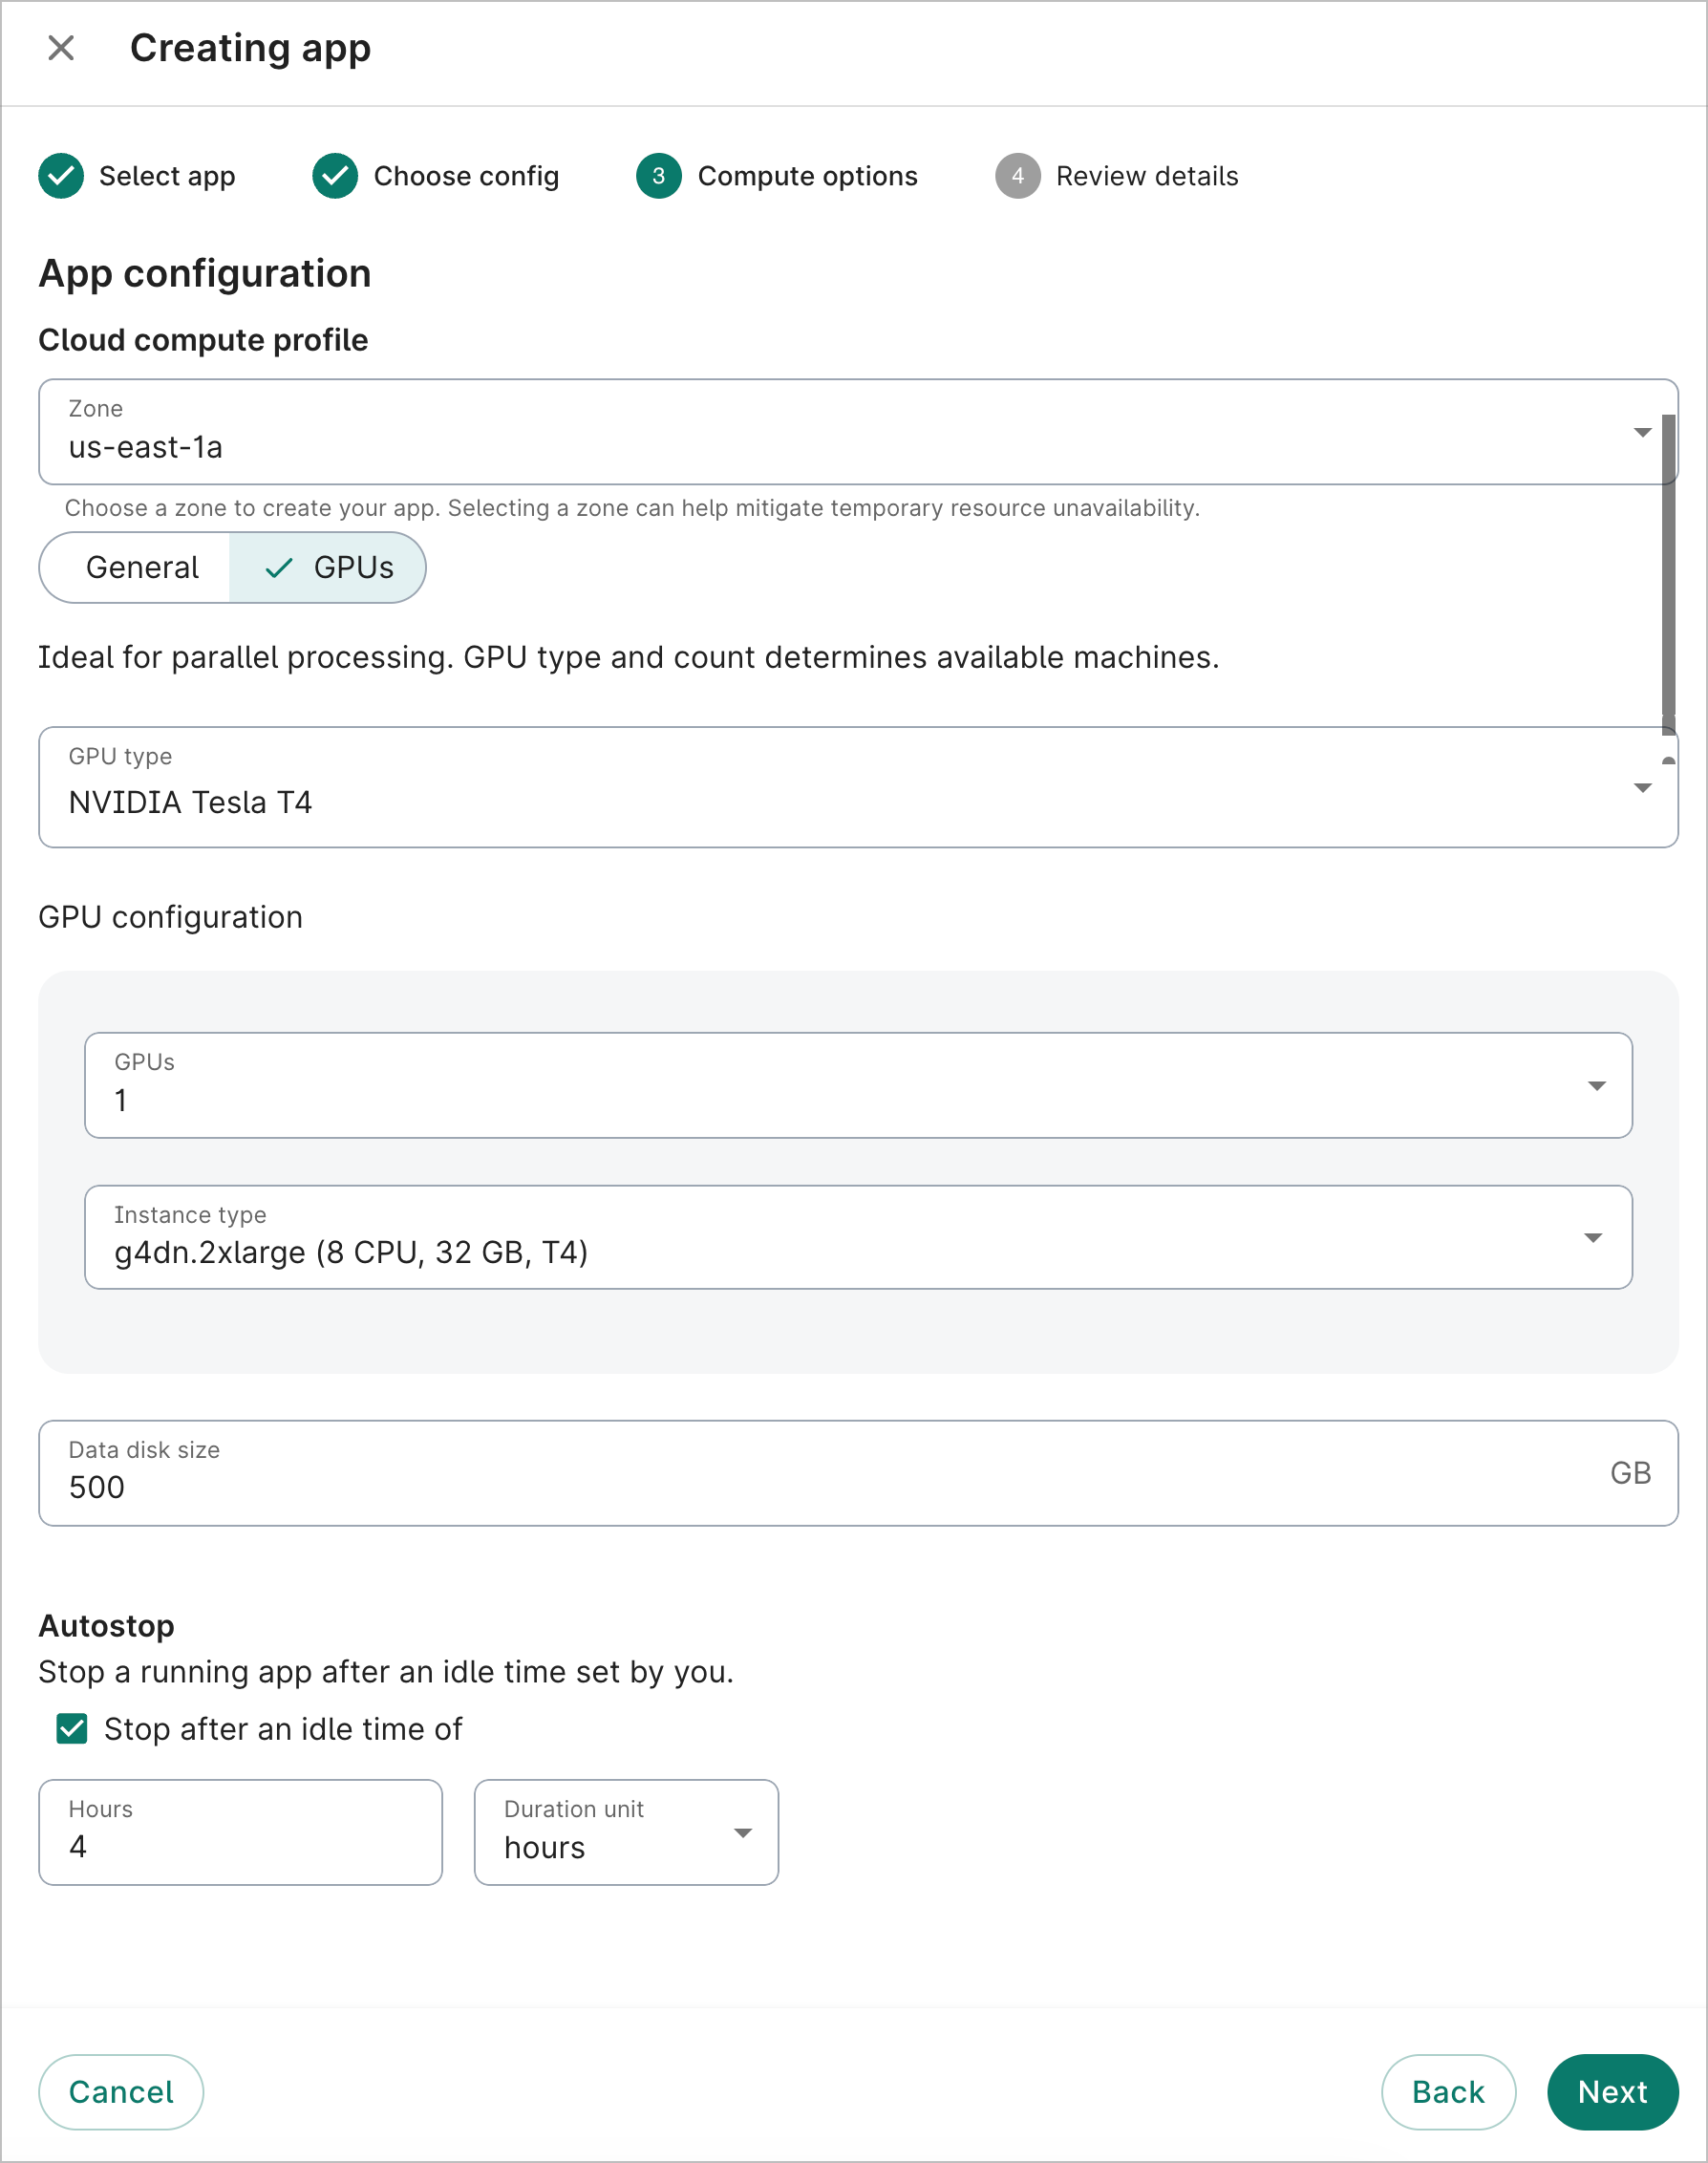Open the Zone dropdown us-east-1a
Screen dimensions: 1708x2163
(850, 432)
